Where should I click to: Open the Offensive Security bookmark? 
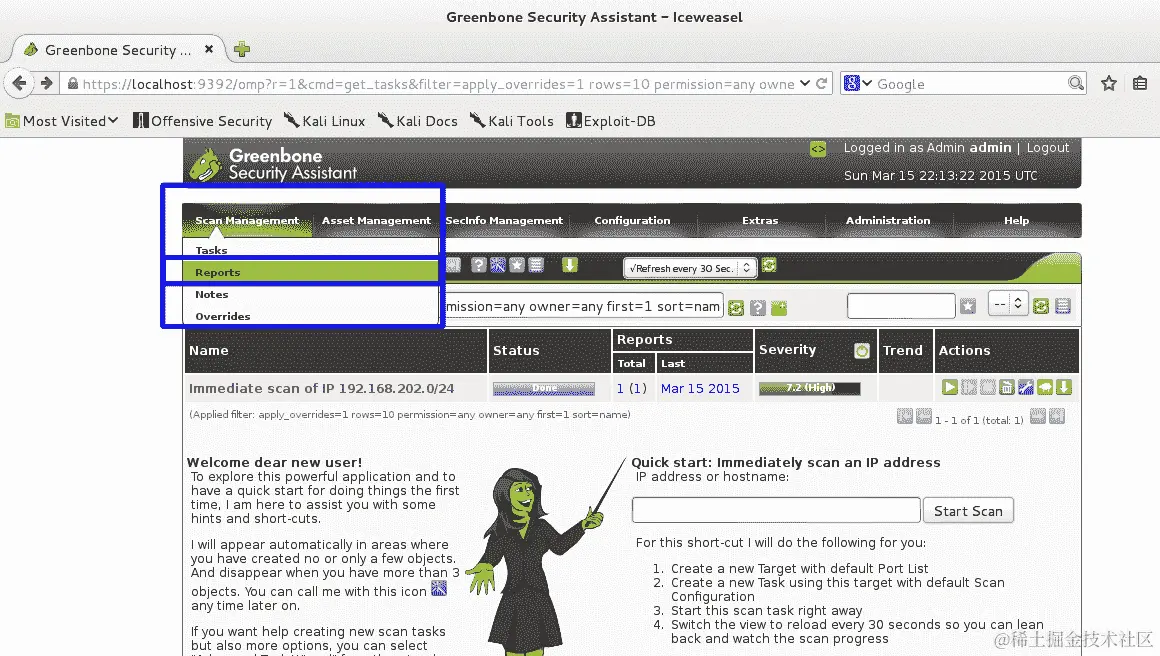[202, 121]
